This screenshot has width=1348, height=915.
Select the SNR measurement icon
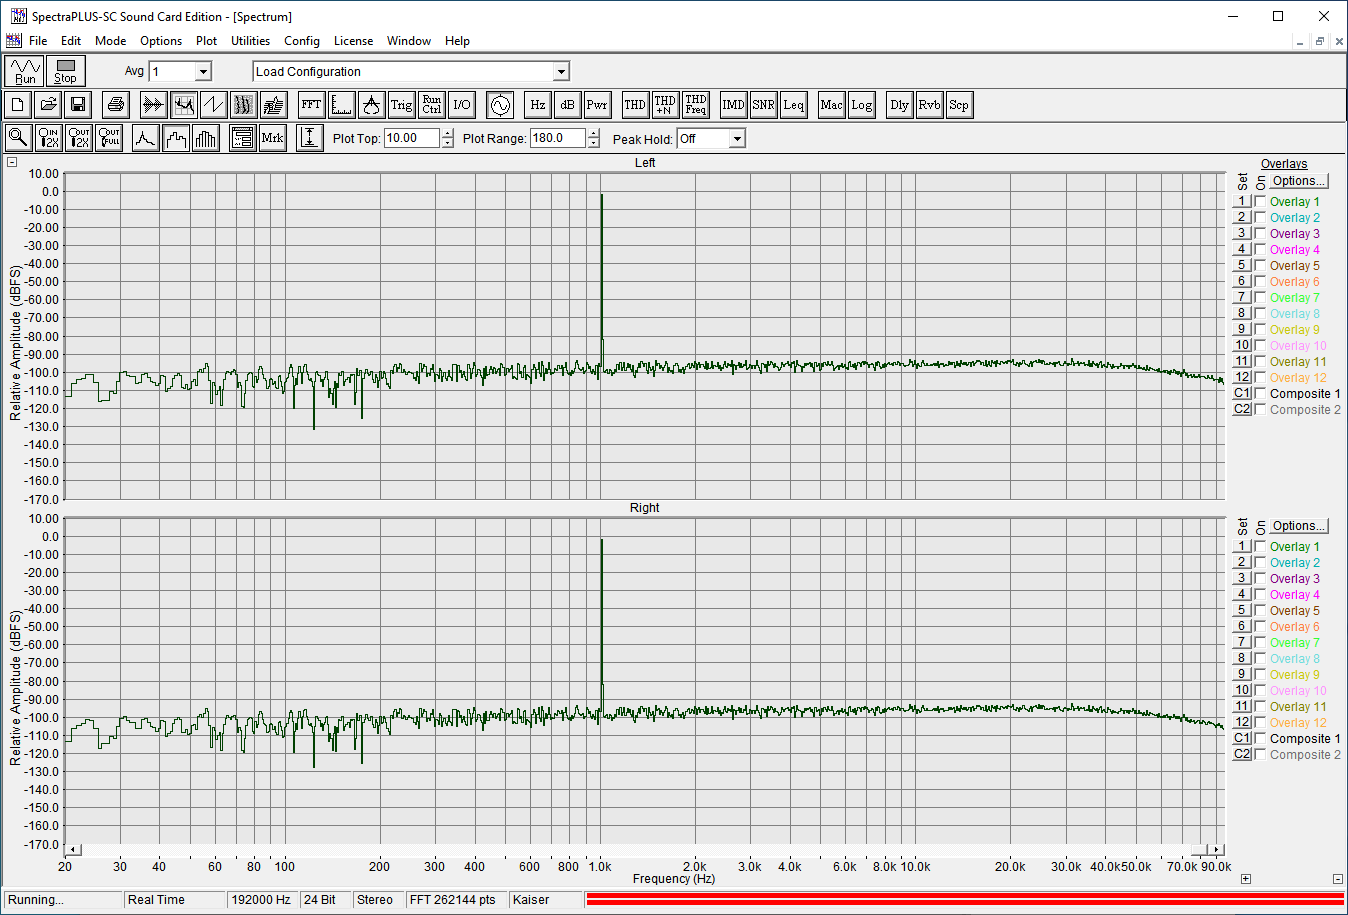763,105
